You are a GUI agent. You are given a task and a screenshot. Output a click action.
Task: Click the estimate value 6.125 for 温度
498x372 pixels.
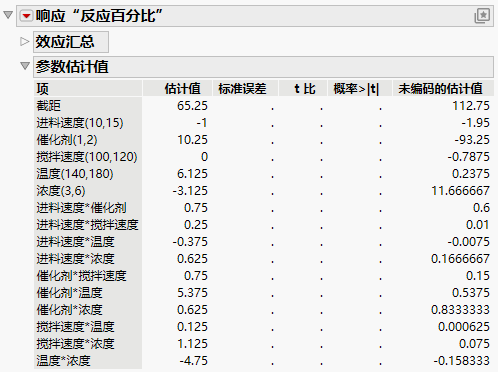192,174
